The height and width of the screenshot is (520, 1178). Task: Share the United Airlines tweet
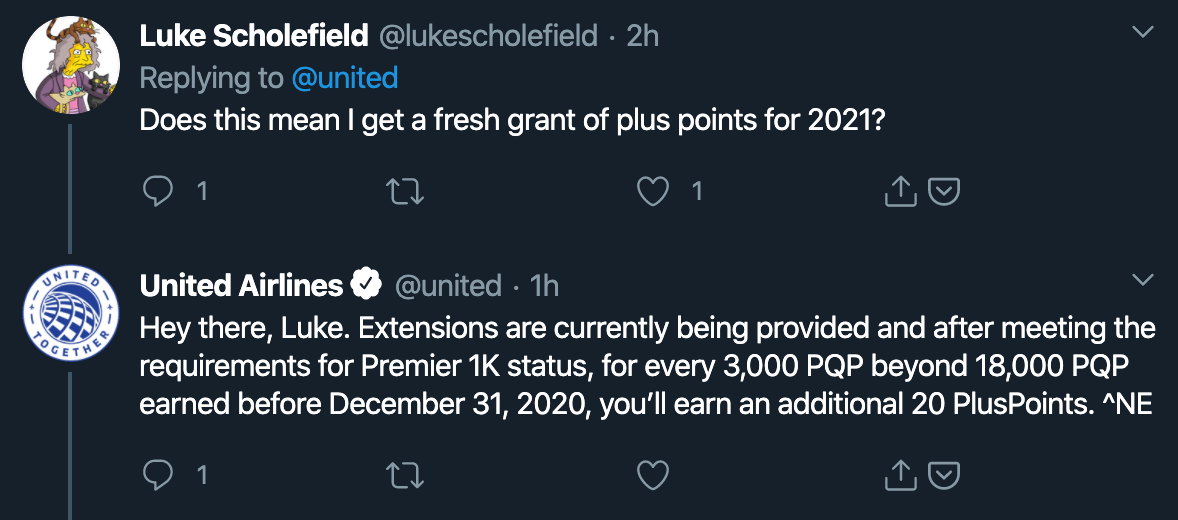point(901,475)
